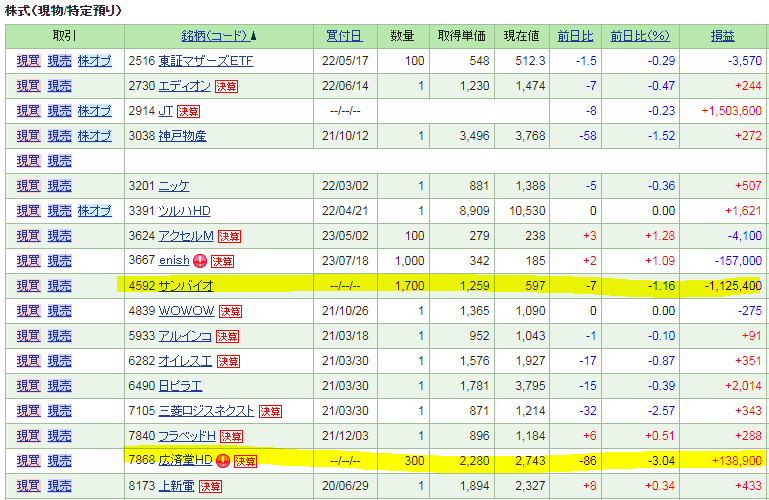Screen dimensions: 769x500
Task: Click the 決算 badge in the 広済堂HD row
Action: (x=246, y=462)
